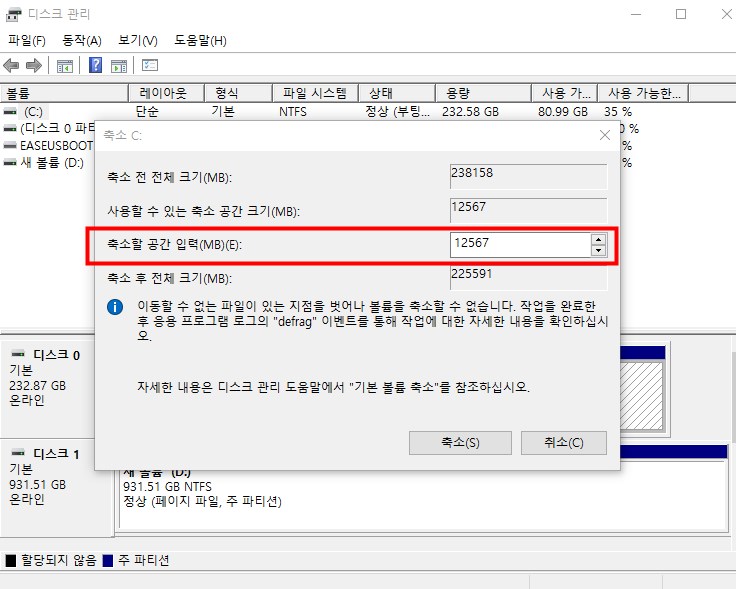Click the 디스크 1 disk icon
This screenshot has height=589, width=736.
(18, 452)
